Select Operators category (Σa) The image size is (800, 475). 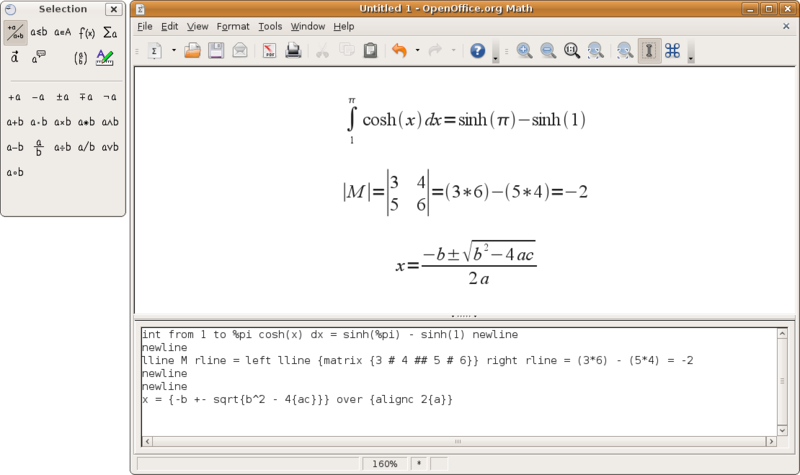pos(110,33)
